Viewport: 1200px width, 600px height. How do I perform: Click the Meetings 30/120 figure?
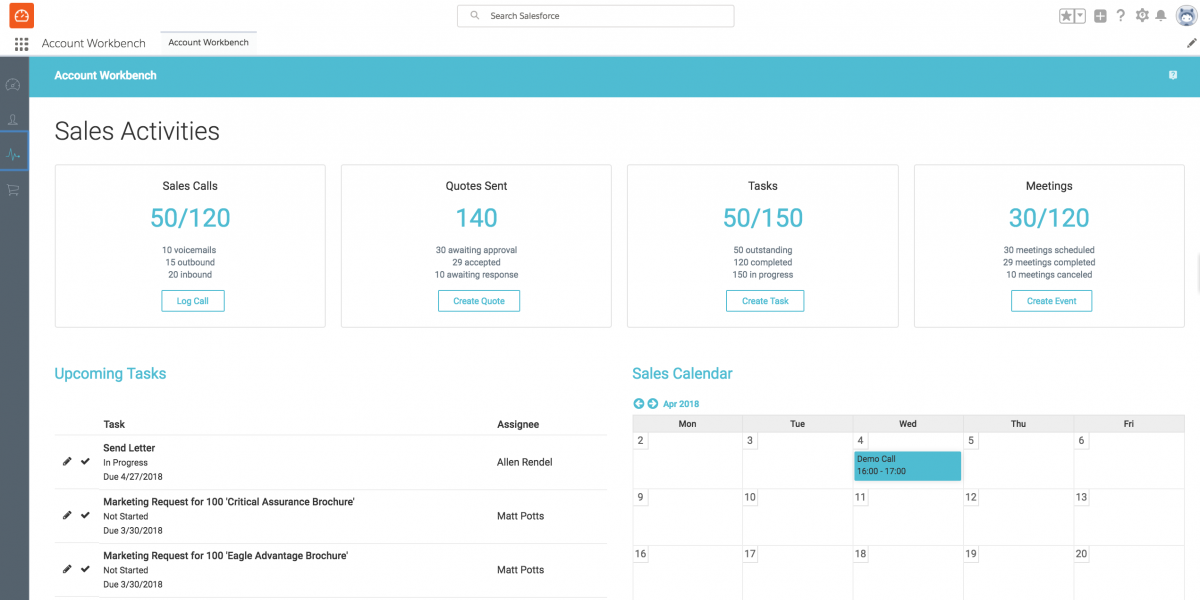point(1049,218)
